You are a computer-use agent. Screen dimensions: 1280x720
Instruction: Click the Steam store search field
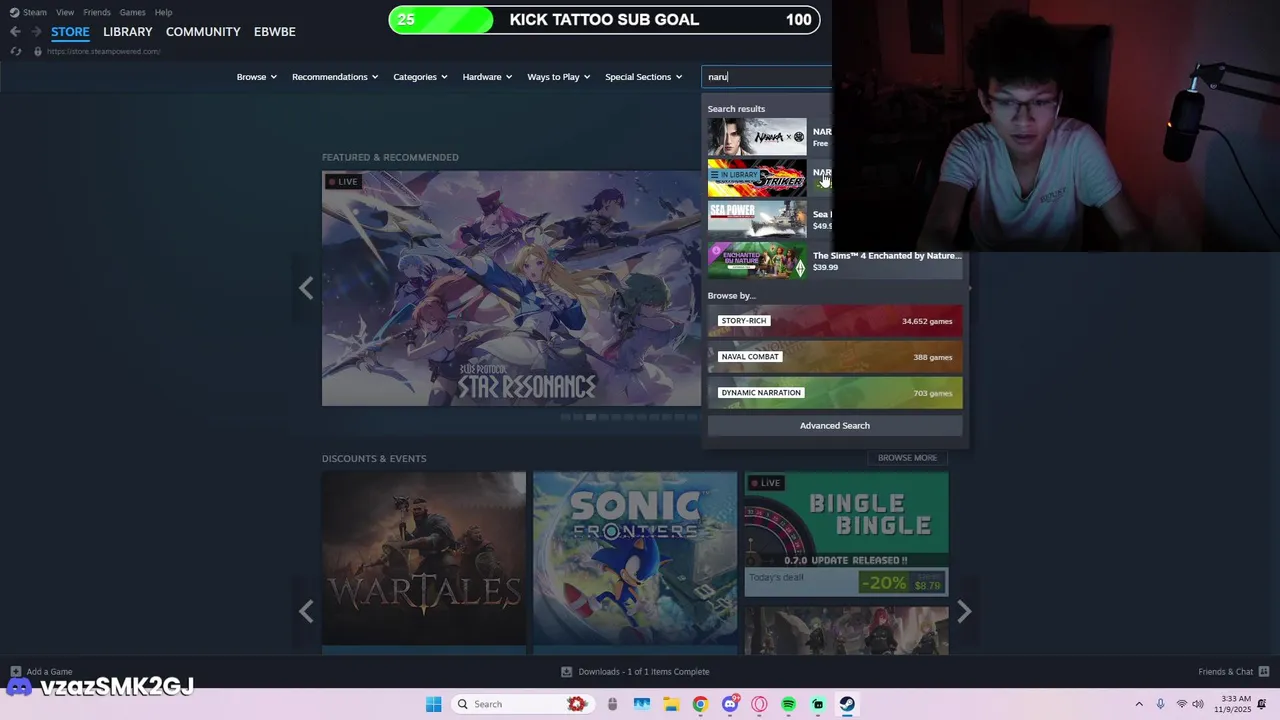(767, 77)
